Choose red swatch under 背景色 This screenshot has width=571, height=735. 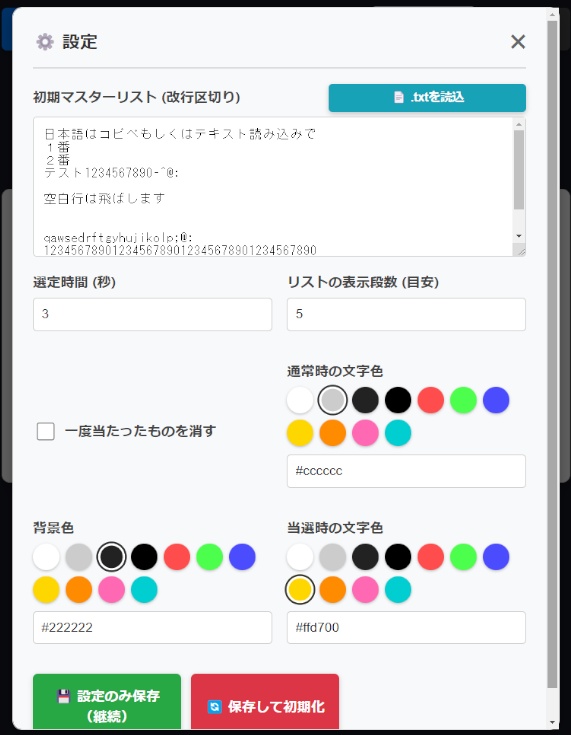pos(177,557)
